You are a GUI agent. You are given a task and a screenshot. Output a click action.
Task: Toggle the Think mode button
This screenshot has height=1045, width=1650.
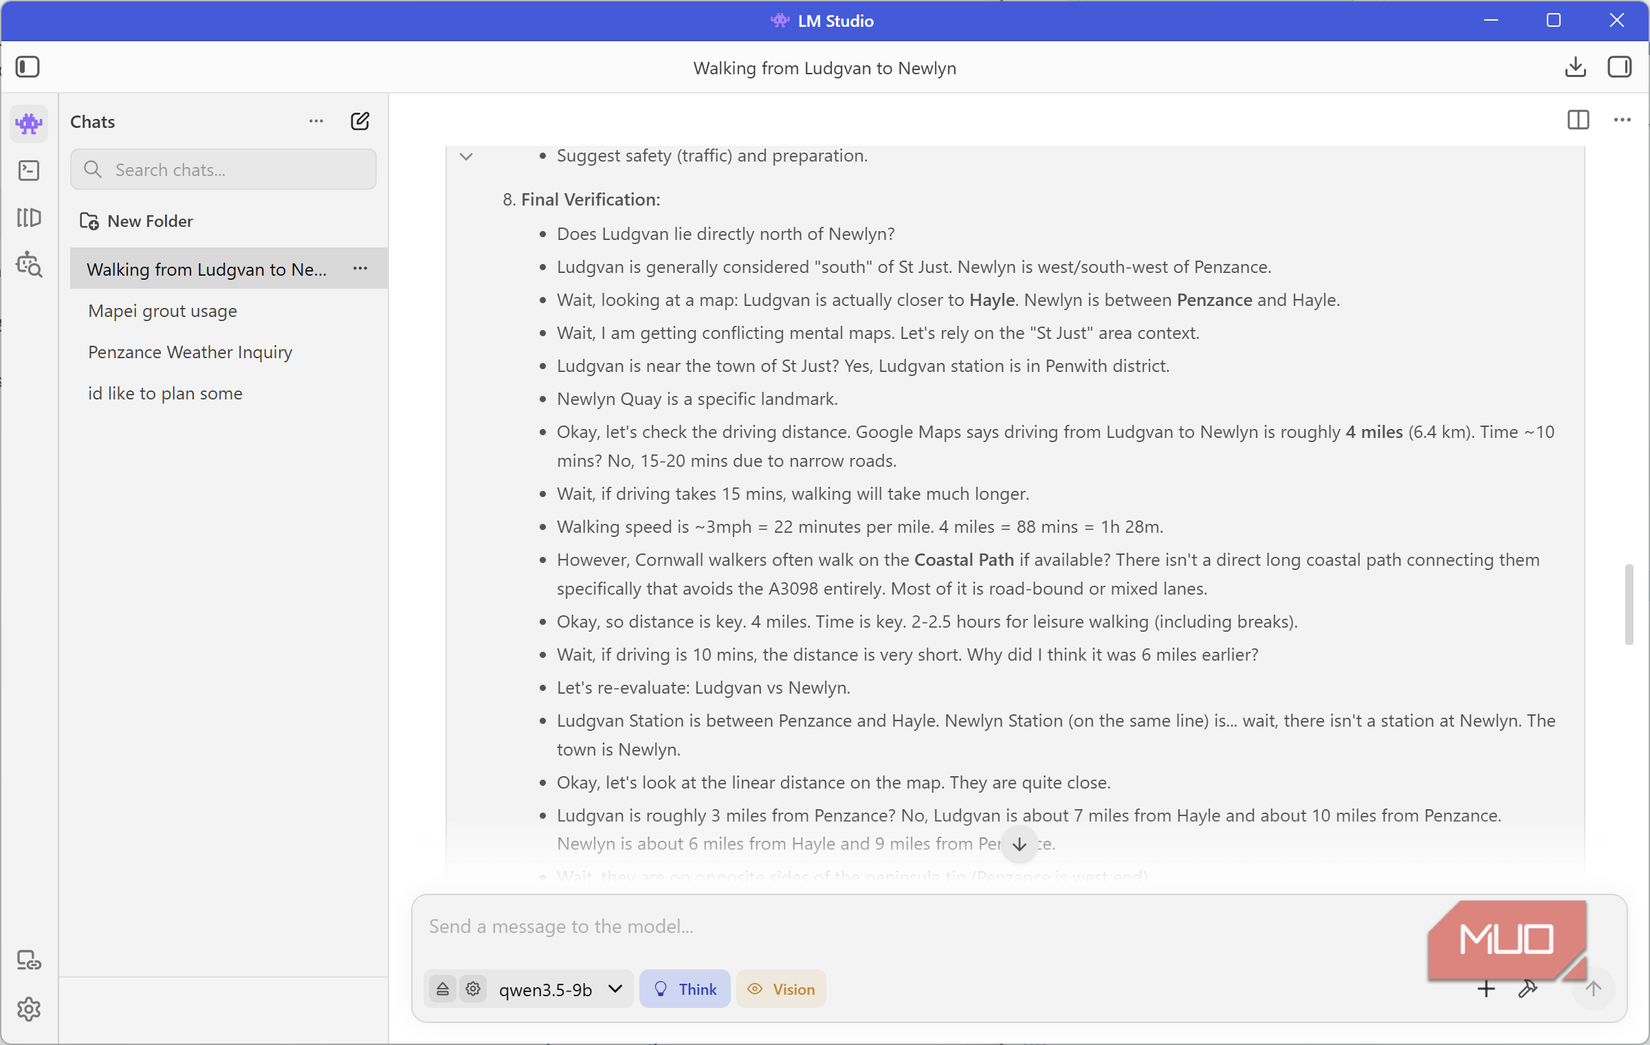(685, 989)
